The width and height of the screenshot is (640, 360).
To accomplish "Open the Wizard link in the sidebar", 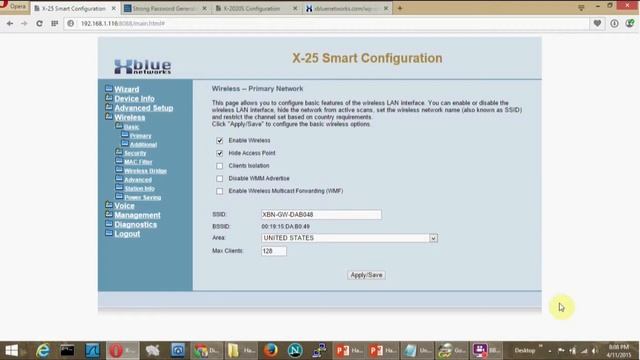I will [127, 89].
